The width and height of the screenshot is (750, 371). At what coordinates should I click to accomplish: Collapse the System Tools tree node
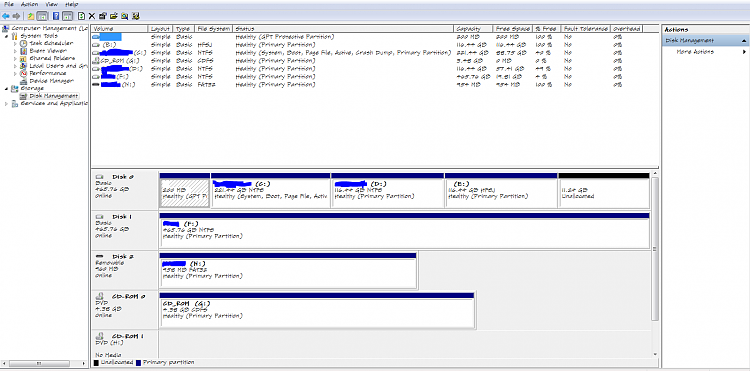(6, 36)
